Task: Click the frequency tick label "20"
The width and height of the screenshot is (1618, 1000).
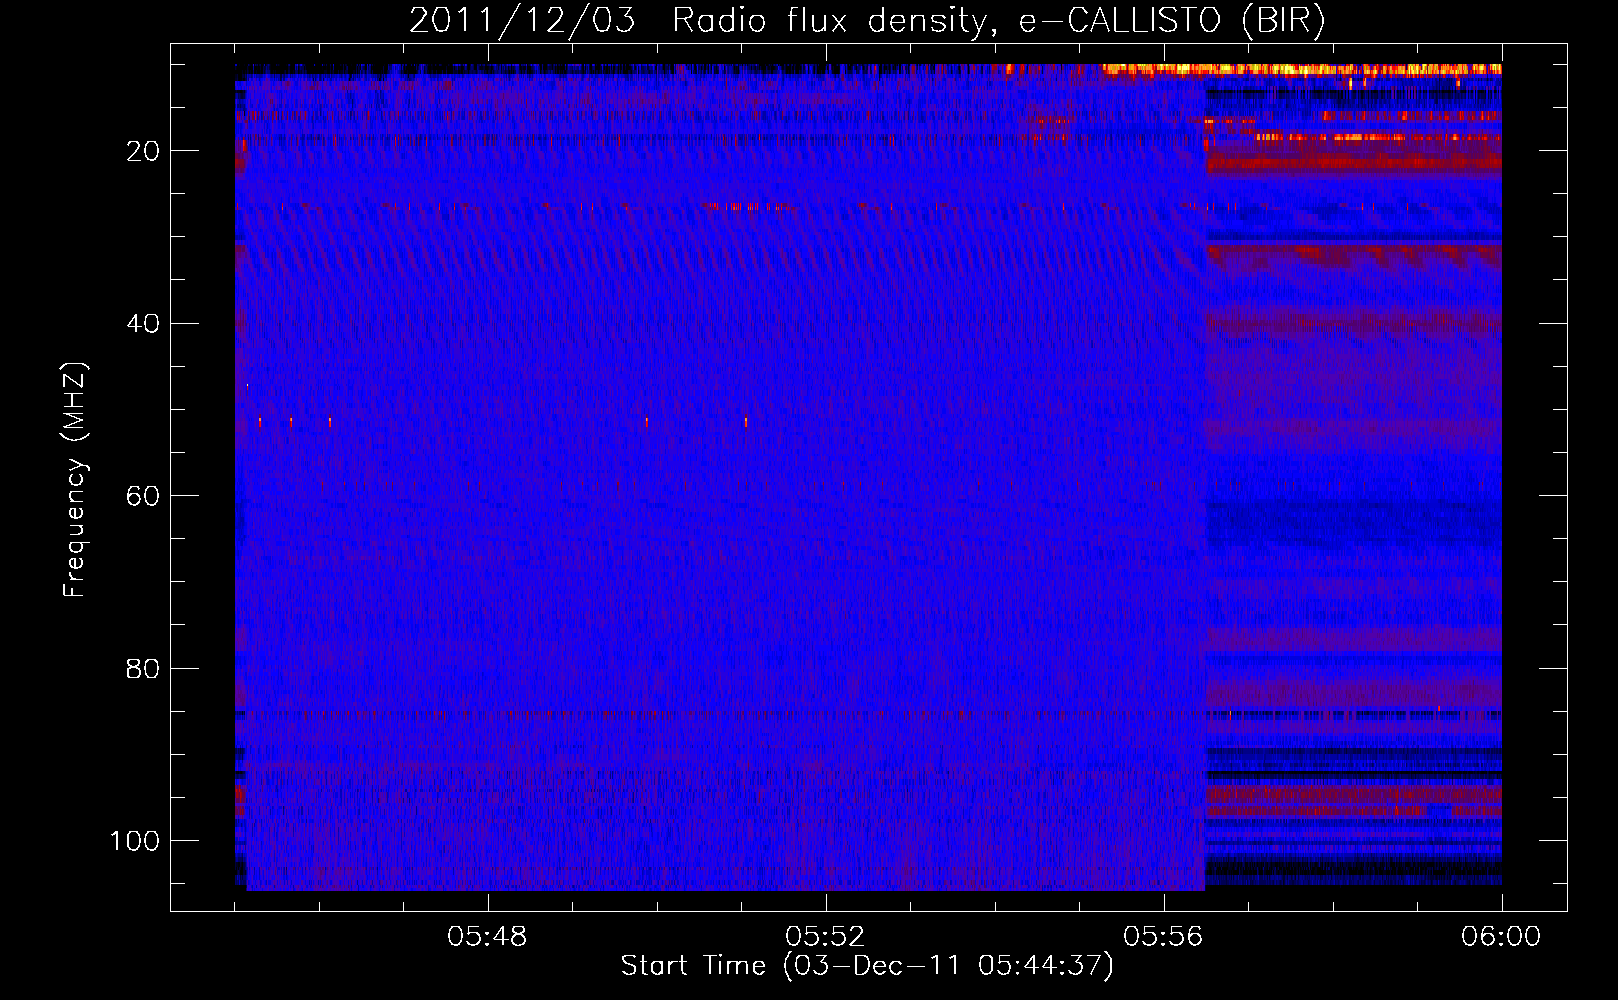Action: click(x=143, y=151)
